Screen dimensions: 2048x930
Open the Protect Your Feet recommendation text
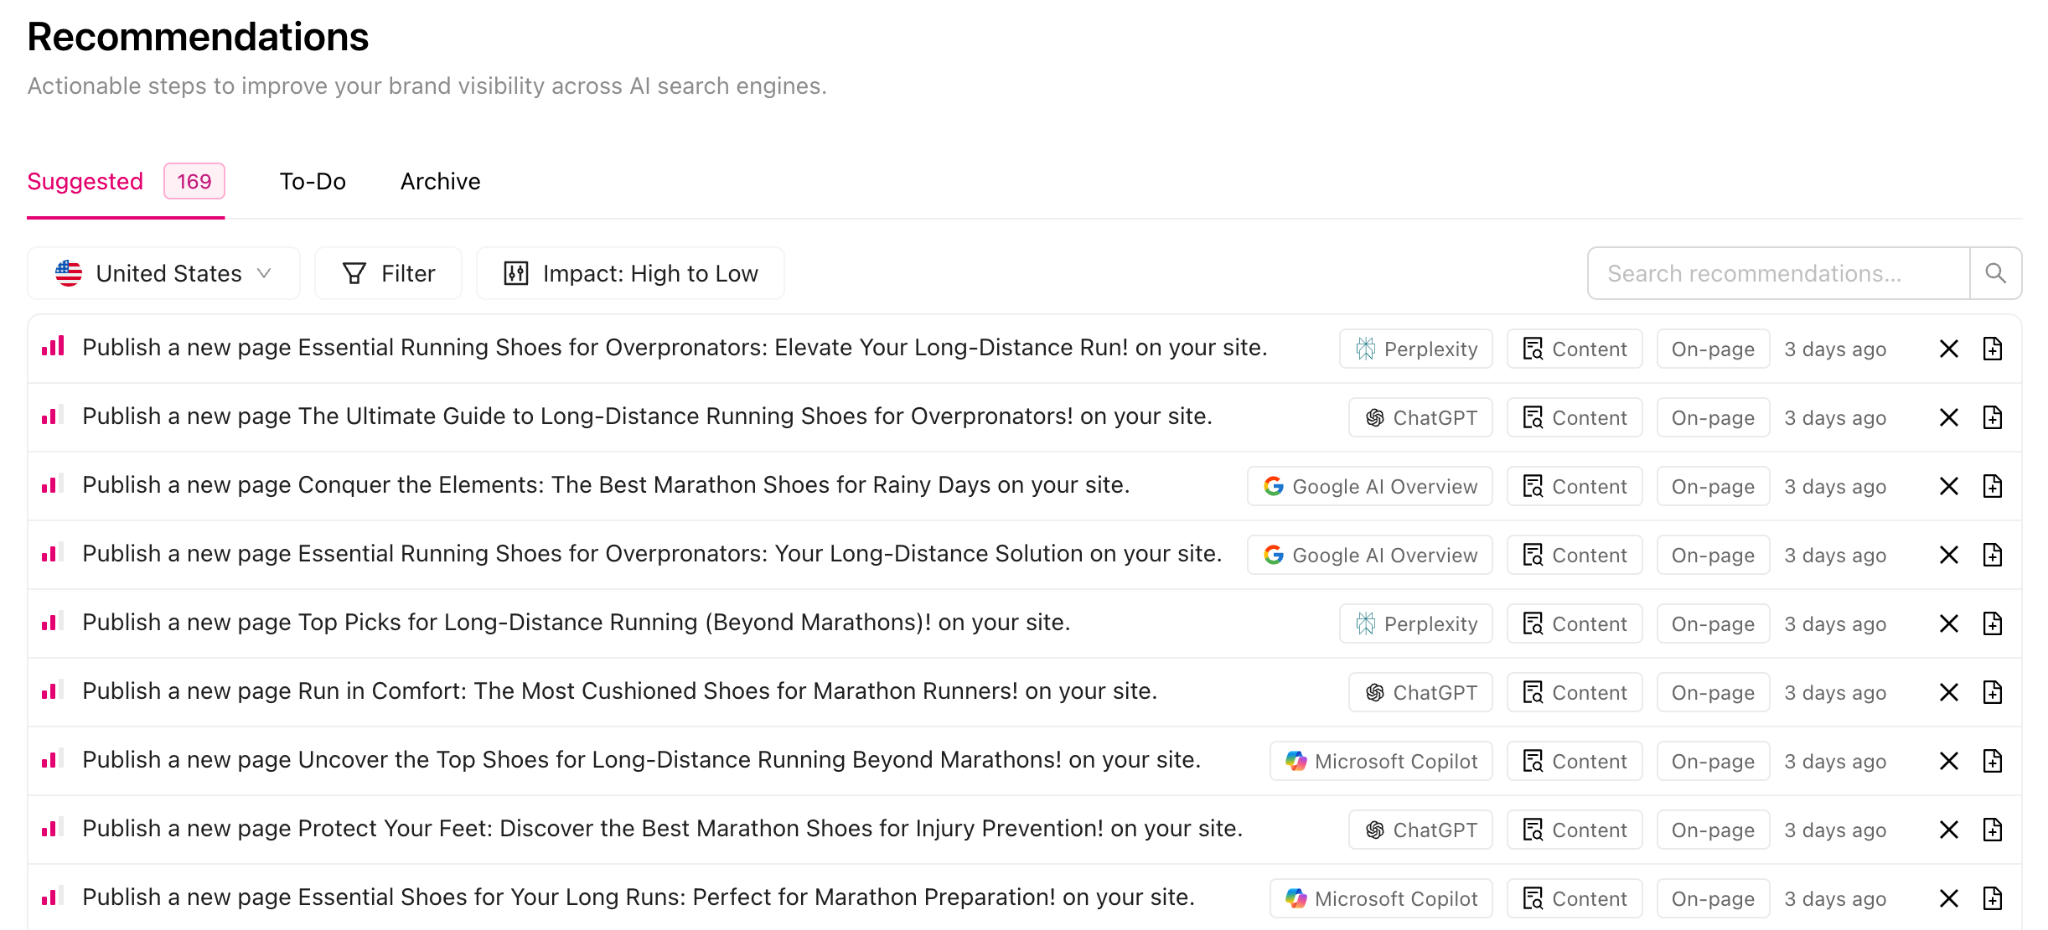(x=662, y=828)
